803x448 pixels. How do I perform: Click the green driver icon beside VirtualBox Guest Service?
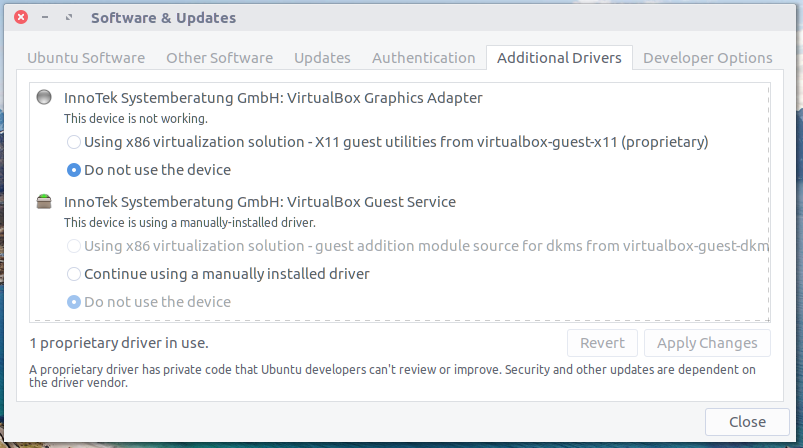(44, 201)
